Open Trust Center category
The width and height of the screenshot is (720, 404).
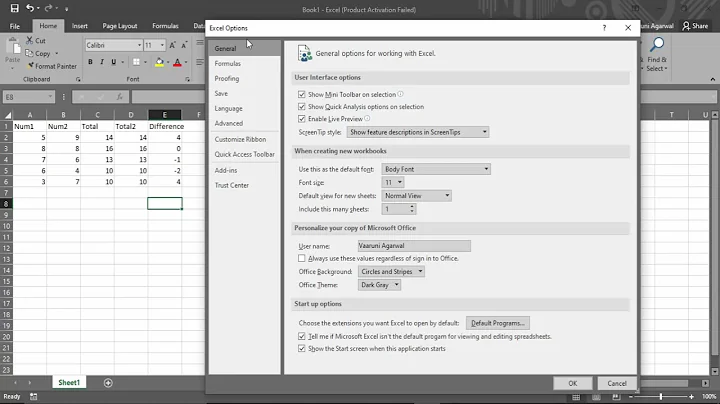coord(231,185)
